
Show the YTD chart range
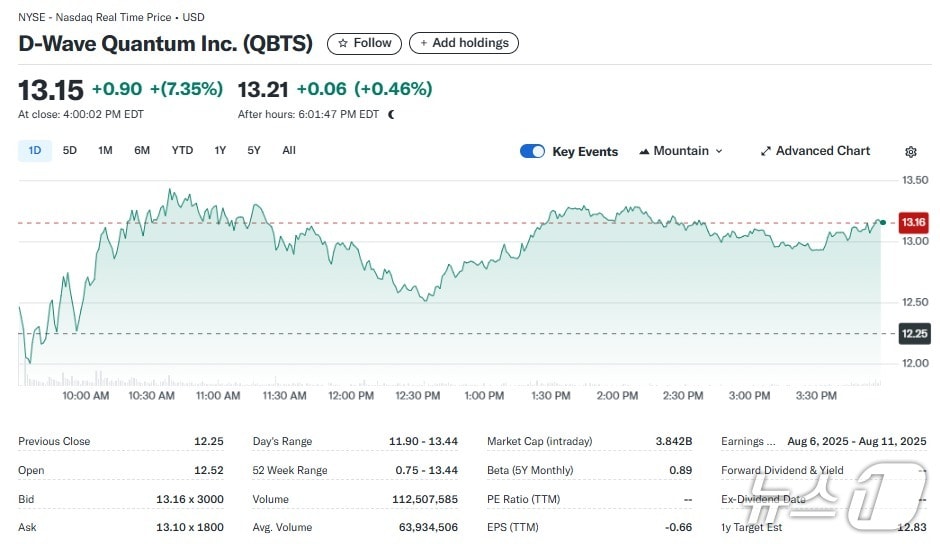coord(182,150)
